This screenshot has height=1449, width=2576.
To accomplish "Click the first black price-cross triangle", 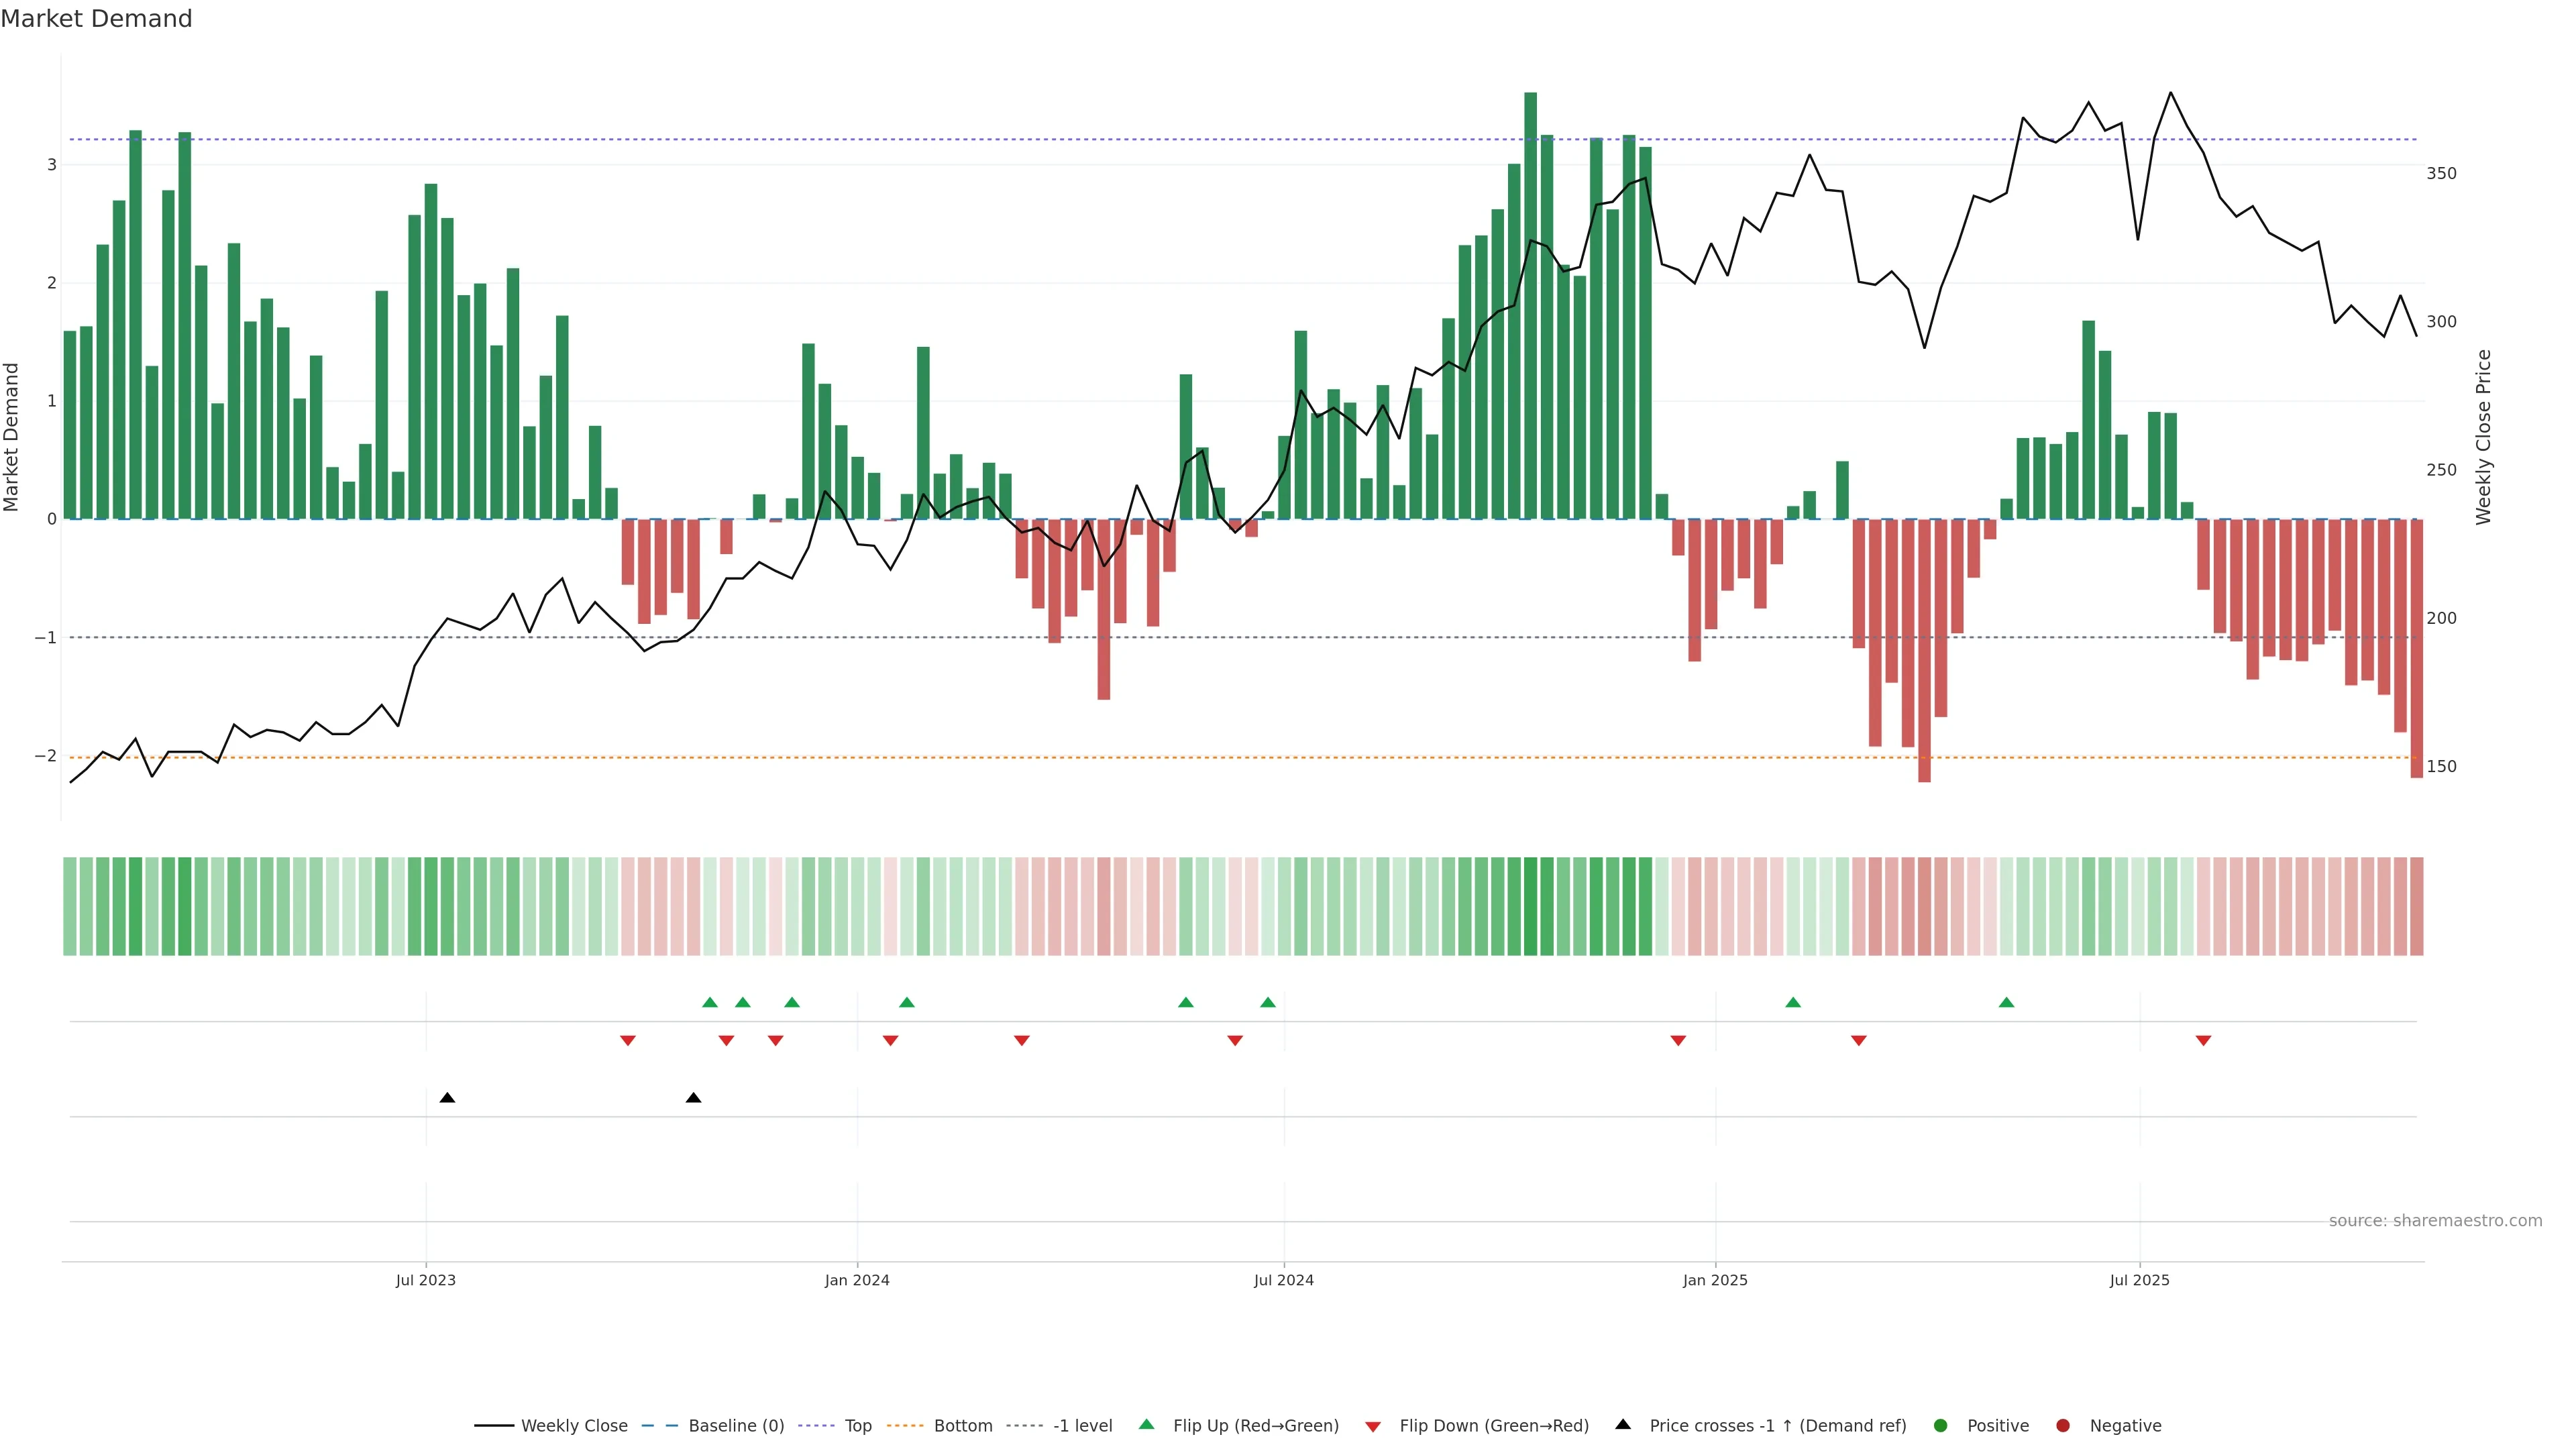I will [x=447, y=1098].
